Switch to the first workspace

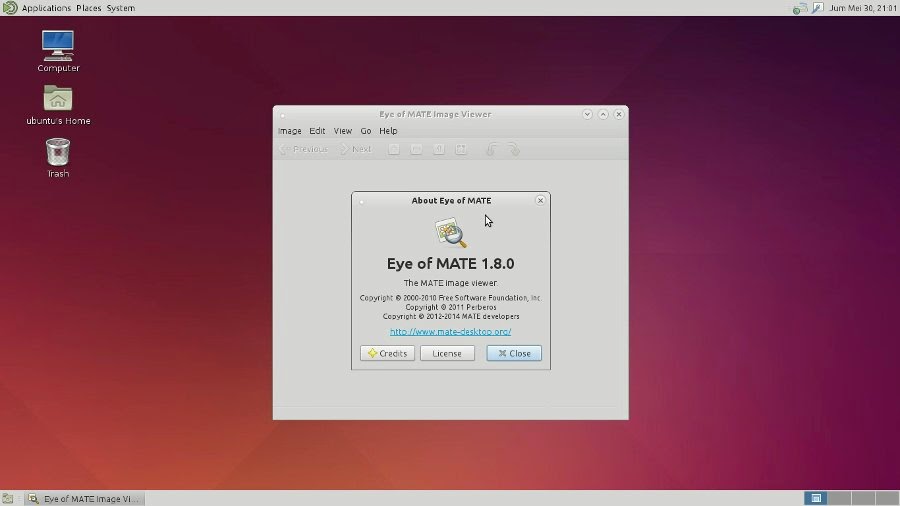coord(816,498)
